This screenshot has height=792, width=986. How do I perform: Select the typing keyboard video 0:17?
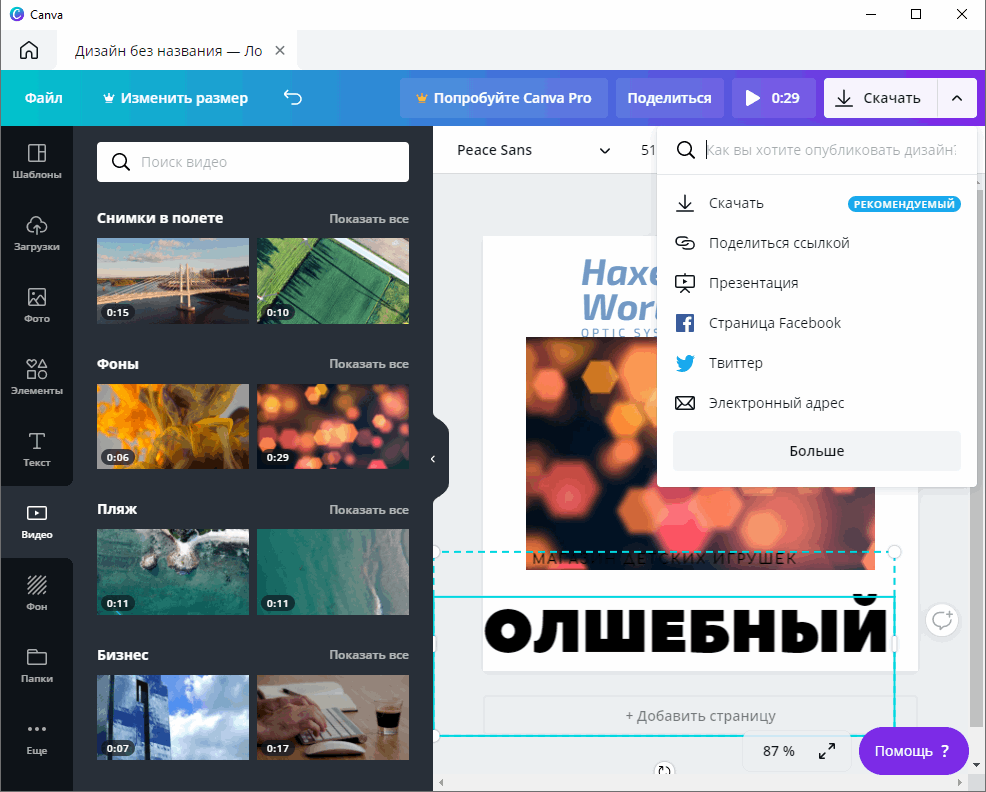[333, 717]
